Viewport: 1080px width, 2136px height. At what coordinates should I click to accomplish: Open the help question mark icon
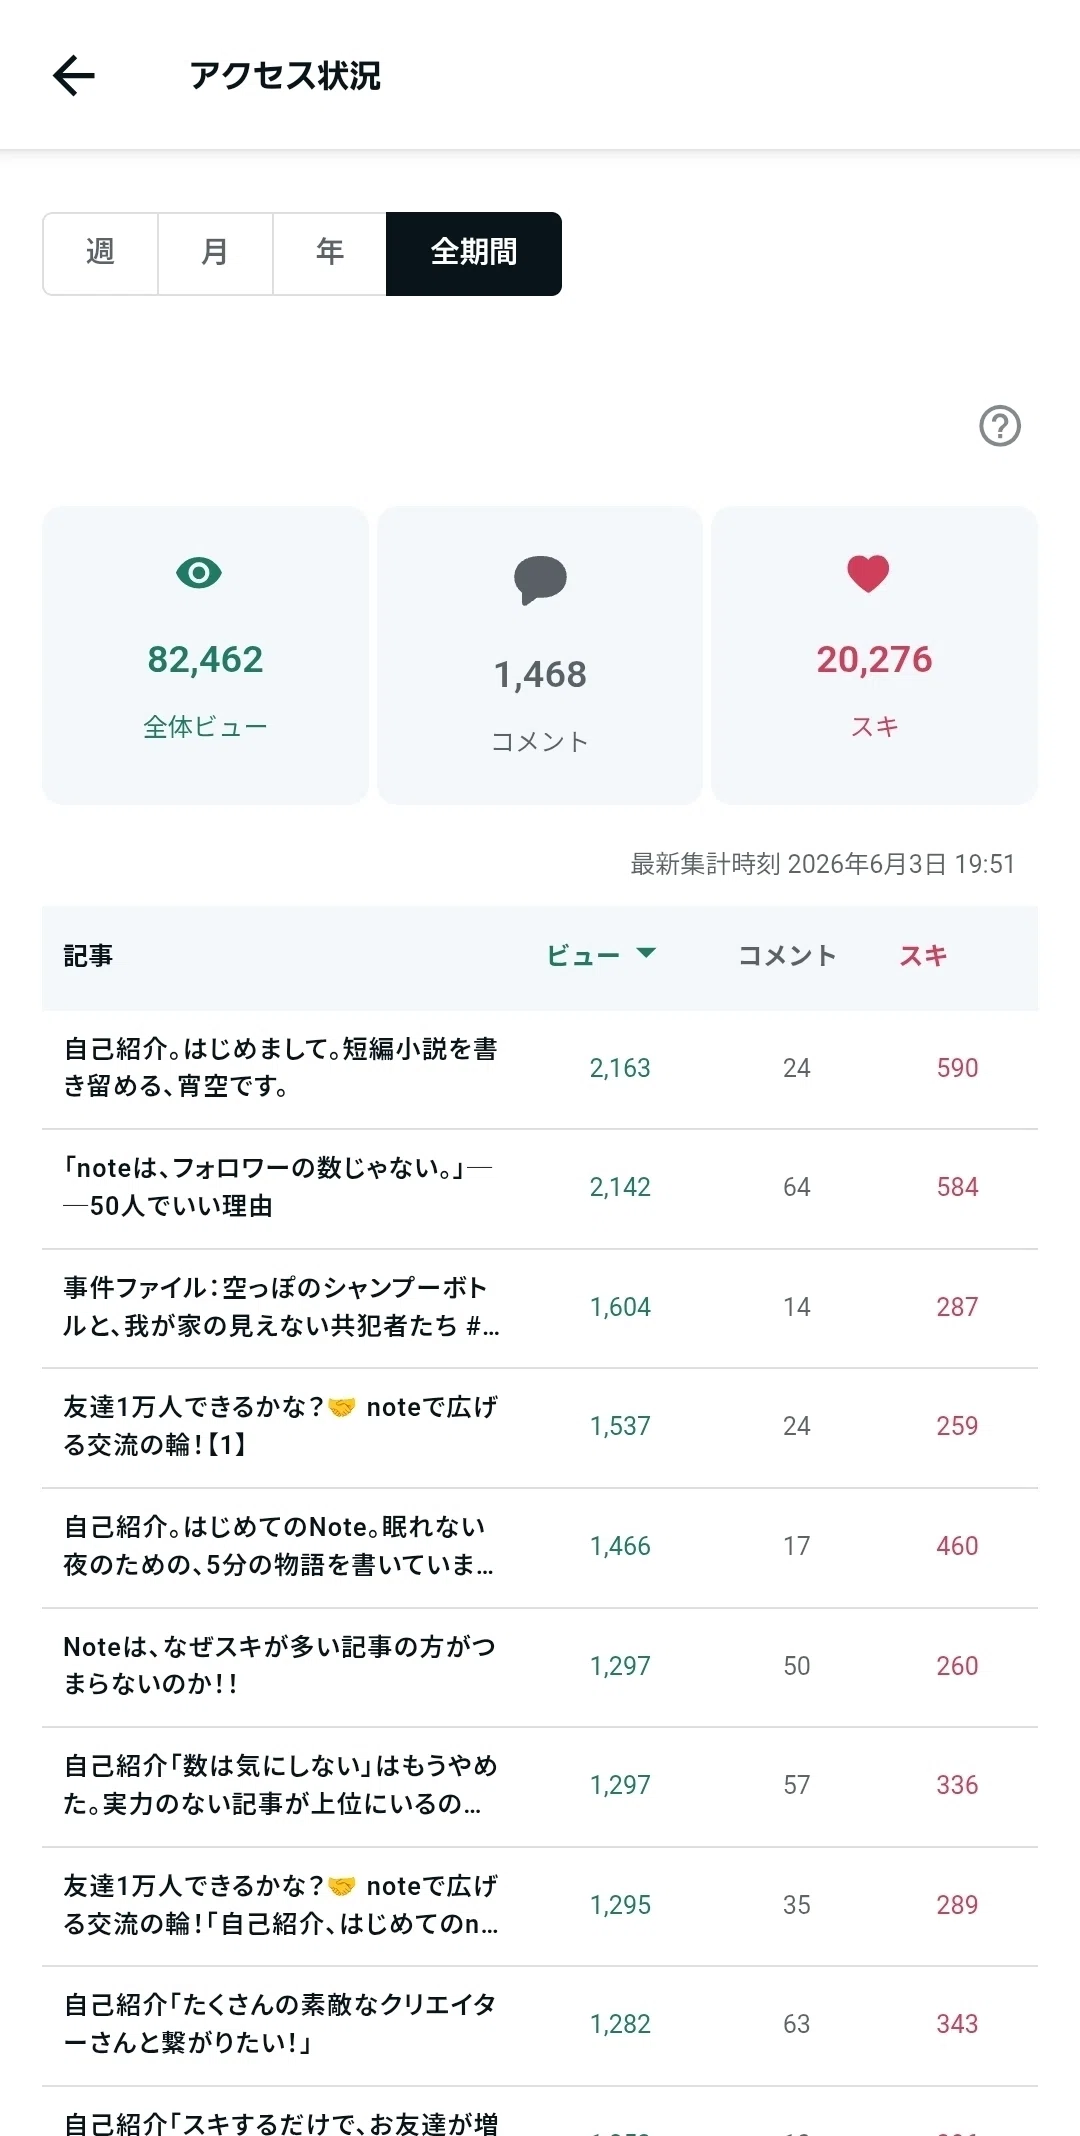(999, 426)
